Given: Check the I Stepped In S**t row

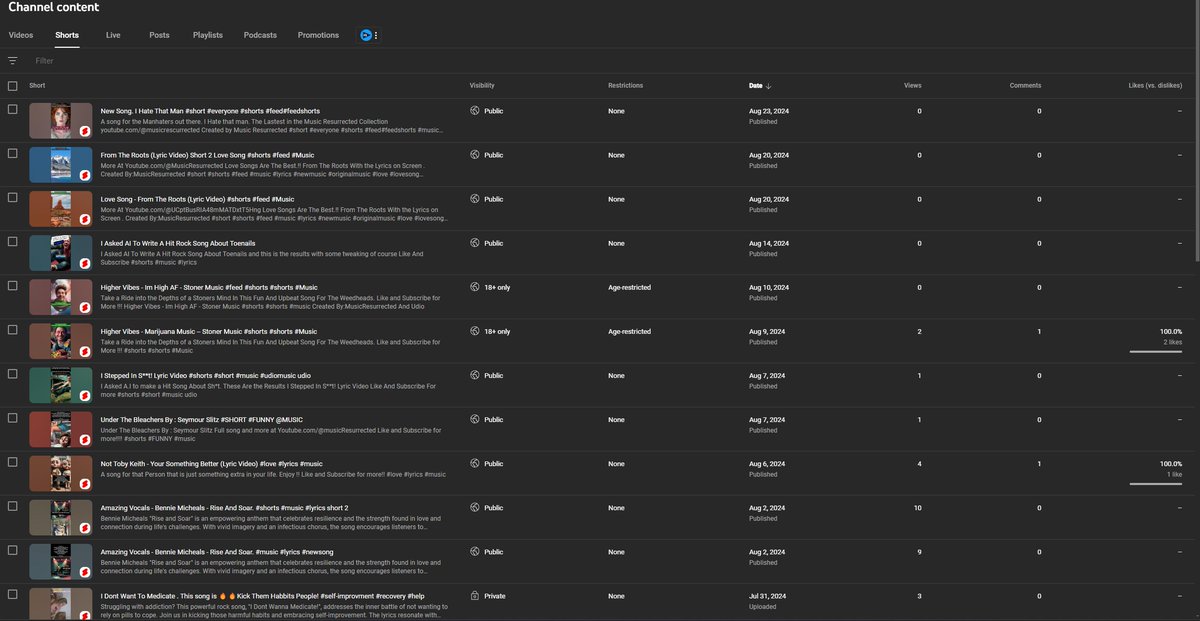Looking at the screenshot, I should (12, 373).
